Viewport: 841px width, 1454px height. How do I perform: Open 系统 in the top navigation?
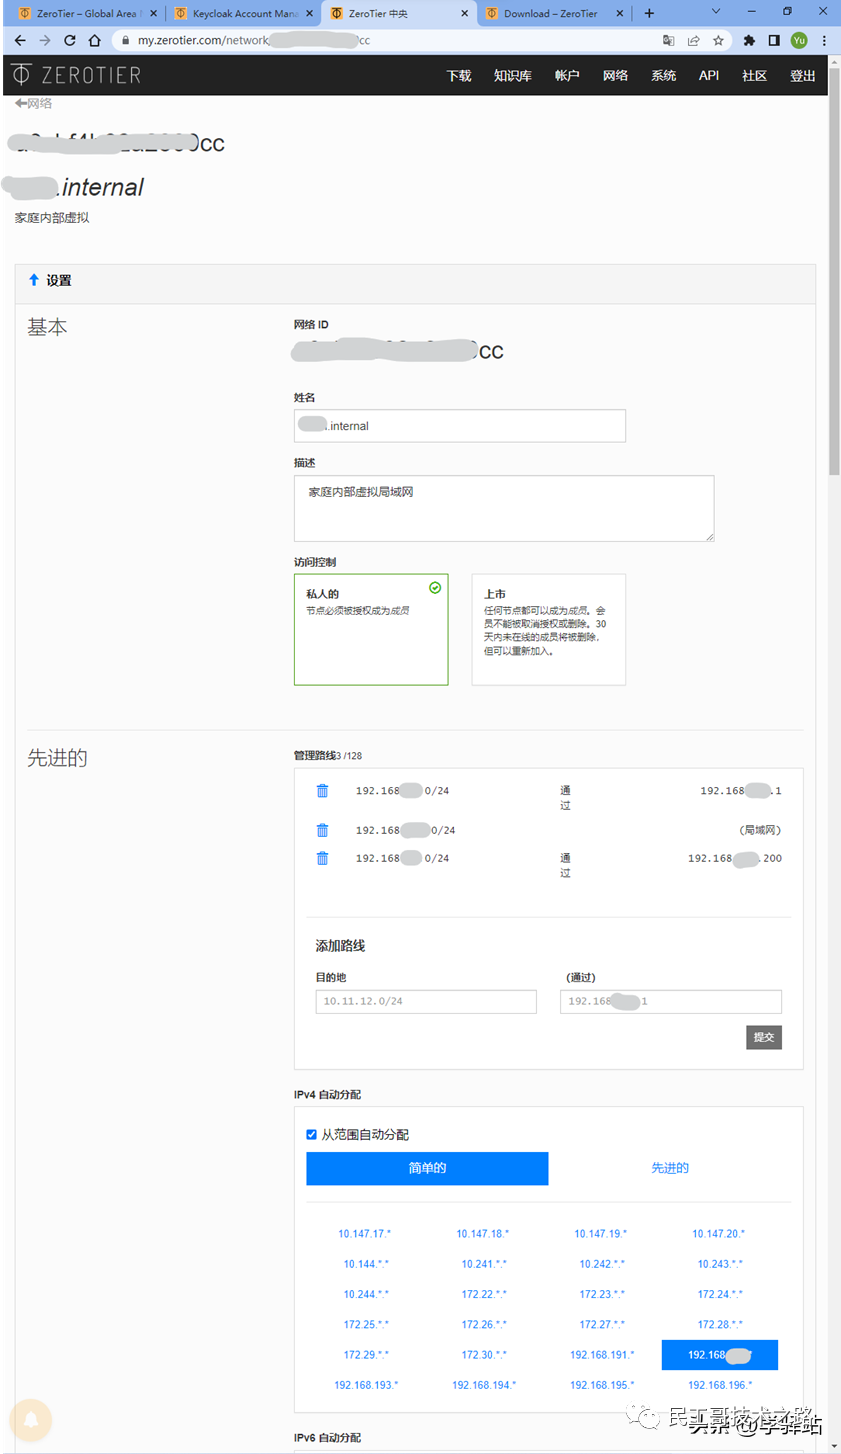tap(664, 76)
